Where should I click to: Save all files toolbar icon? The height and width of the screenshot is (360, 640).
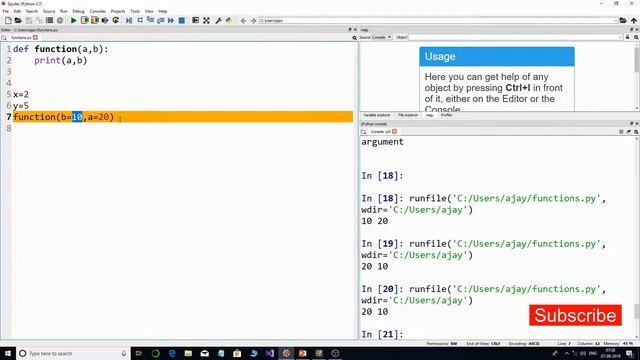(x=39, y=20)
